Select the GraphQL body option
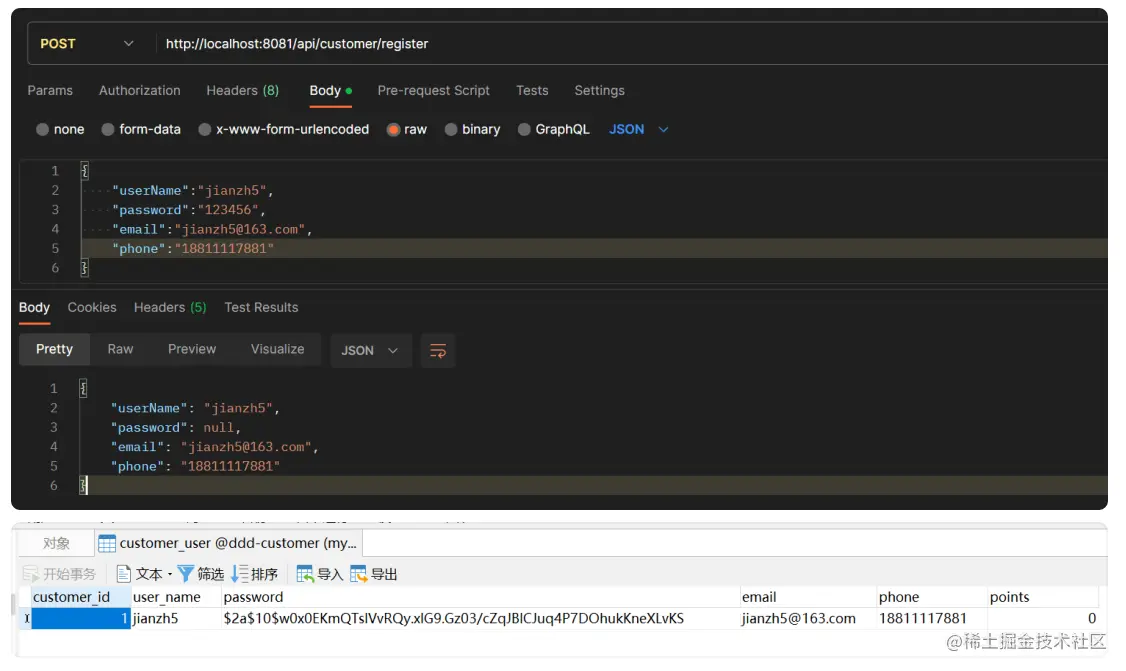 pyautogui.click(x=524, y=129)
